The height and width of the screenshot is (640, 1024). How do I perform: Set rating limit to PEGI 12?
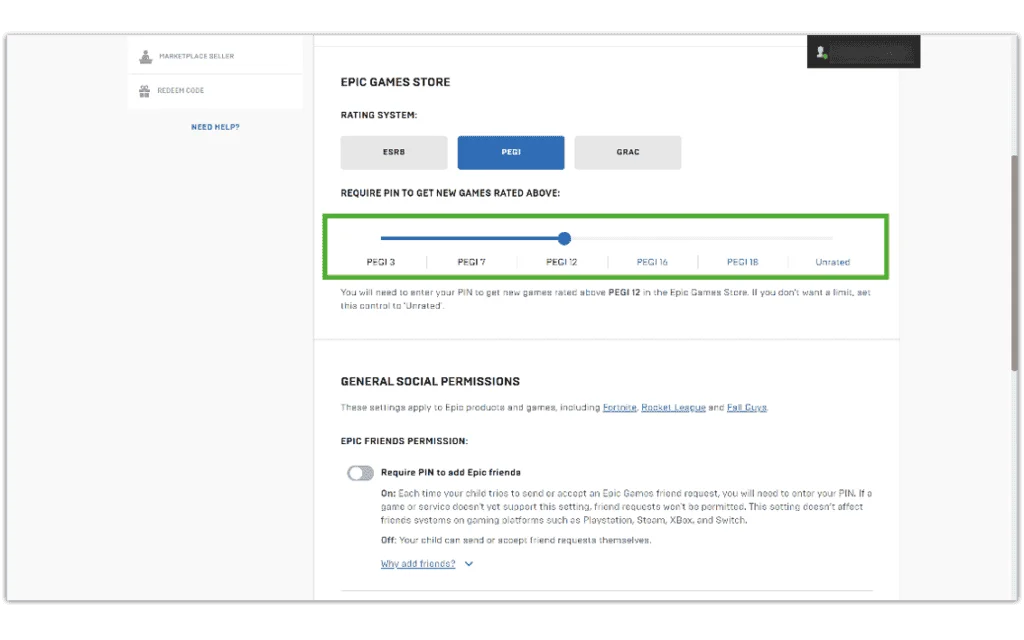[x=562, y=262]
